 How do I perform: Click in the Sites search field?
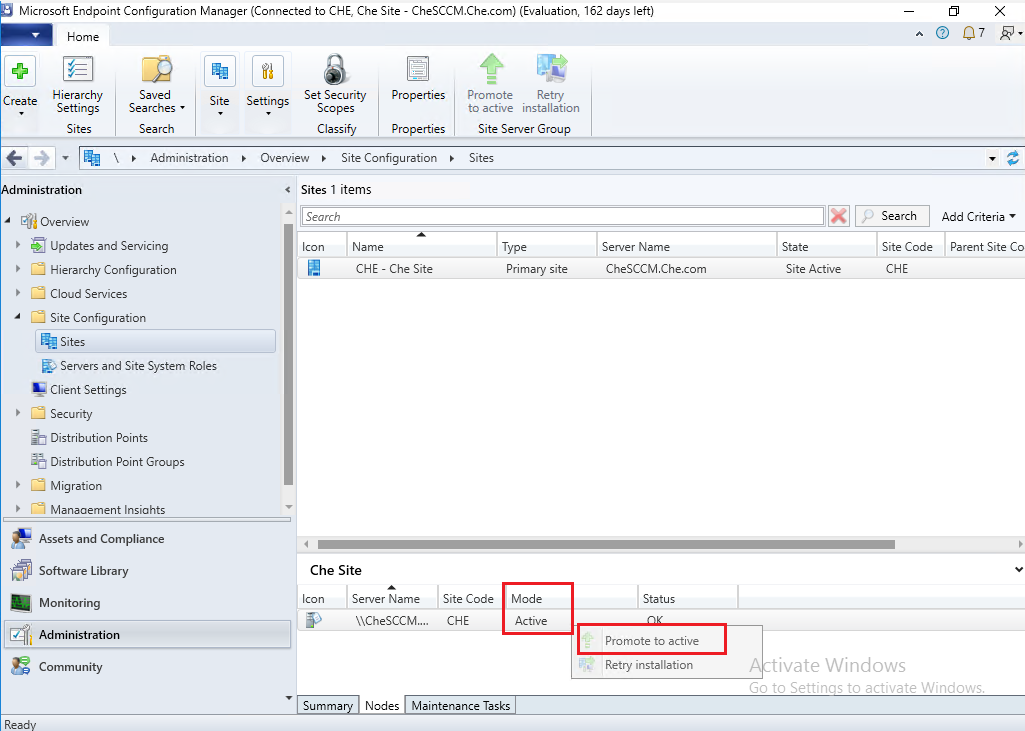pos(563,216)
